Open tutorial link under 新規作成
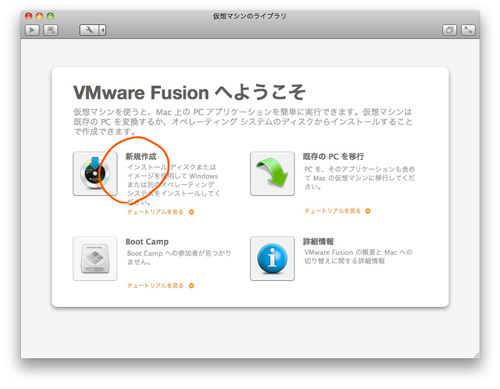 161,212
